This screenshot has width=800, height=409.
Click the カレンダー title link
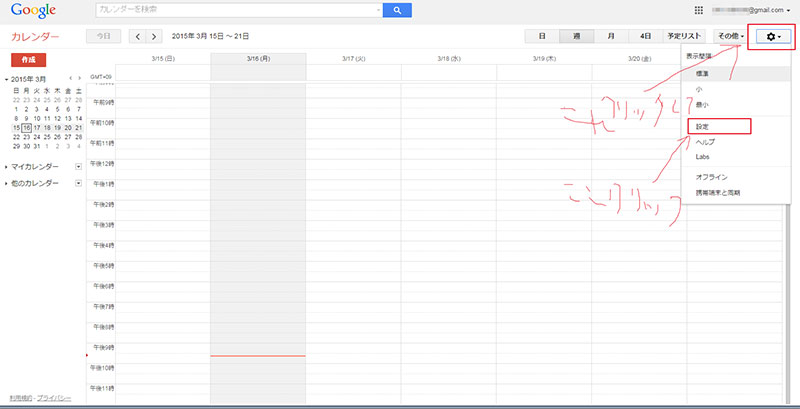35,37
